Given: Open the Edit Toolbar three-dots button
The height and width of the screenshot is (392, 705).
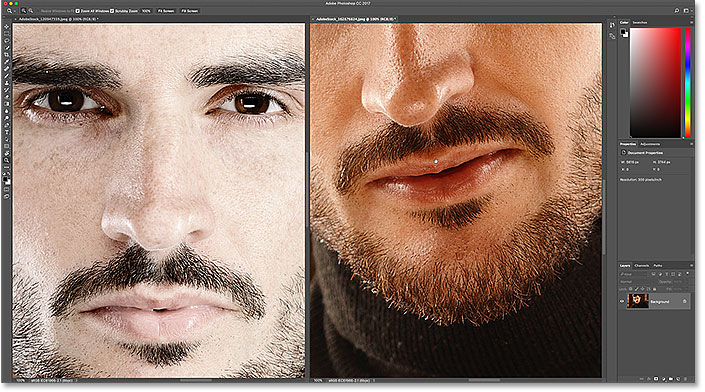Looking at the screenshot, I should tap(6, 167).
